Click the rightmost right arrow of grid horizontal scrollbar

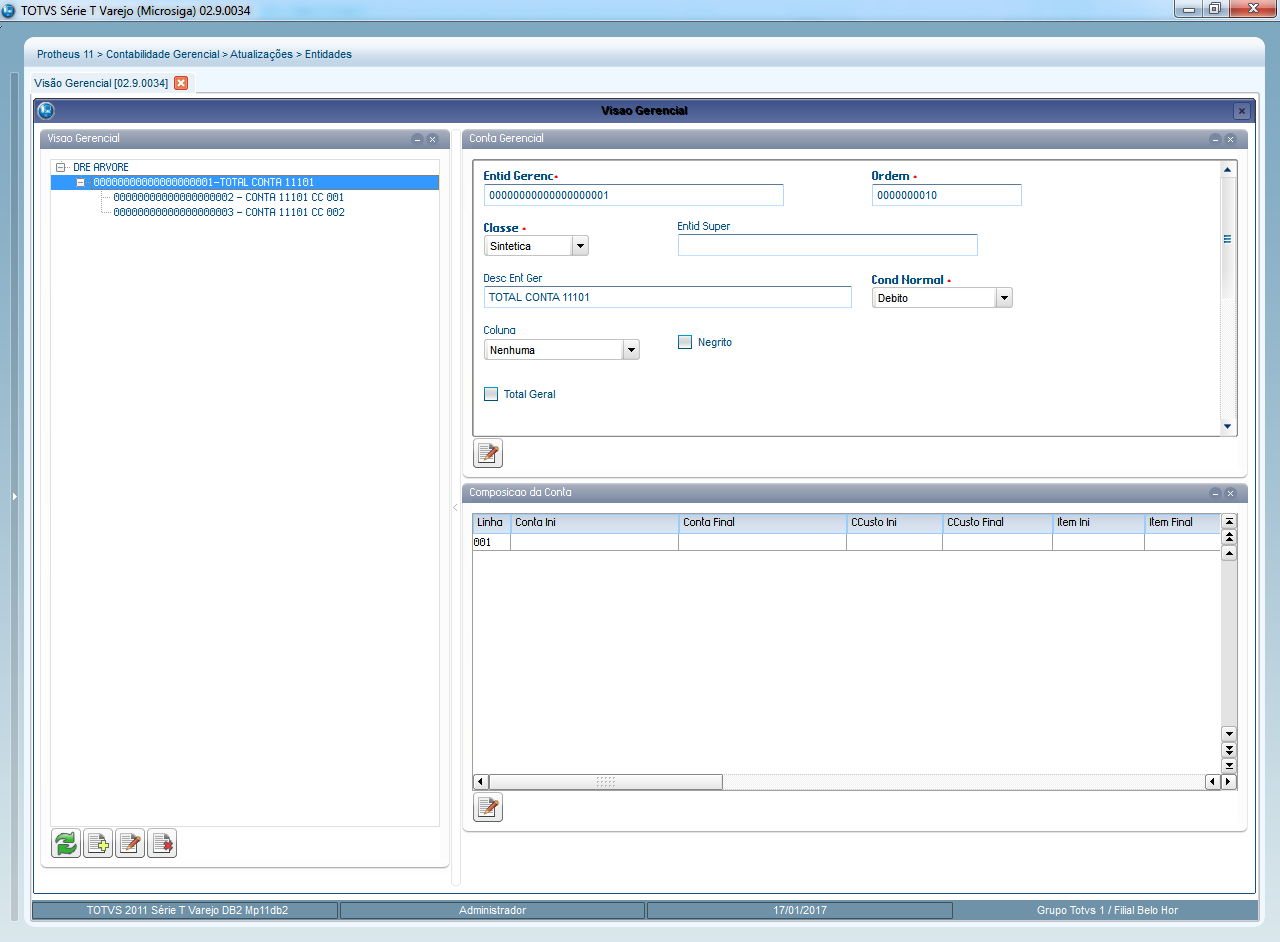pos(1229,782)
